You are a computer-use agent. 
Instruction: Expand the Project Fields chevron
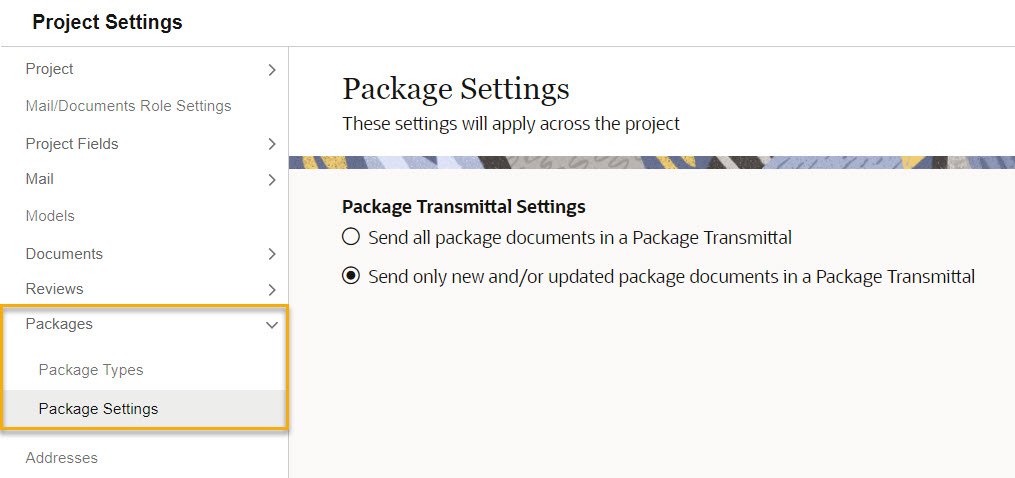272,144
